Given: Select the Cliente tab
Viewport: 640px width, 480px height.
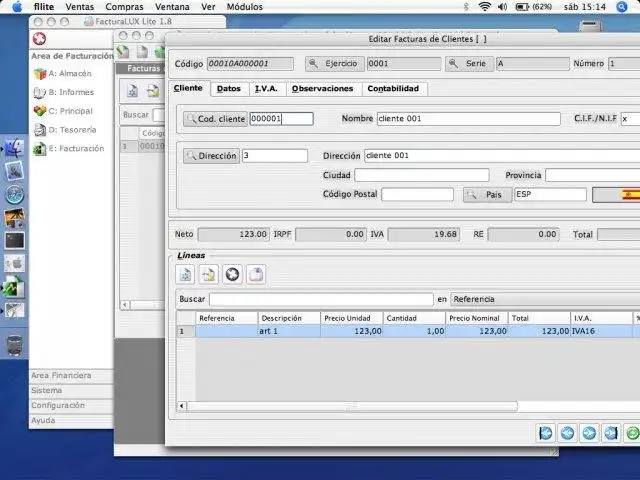Looking at the screenshot, I should tap(188, 88).
